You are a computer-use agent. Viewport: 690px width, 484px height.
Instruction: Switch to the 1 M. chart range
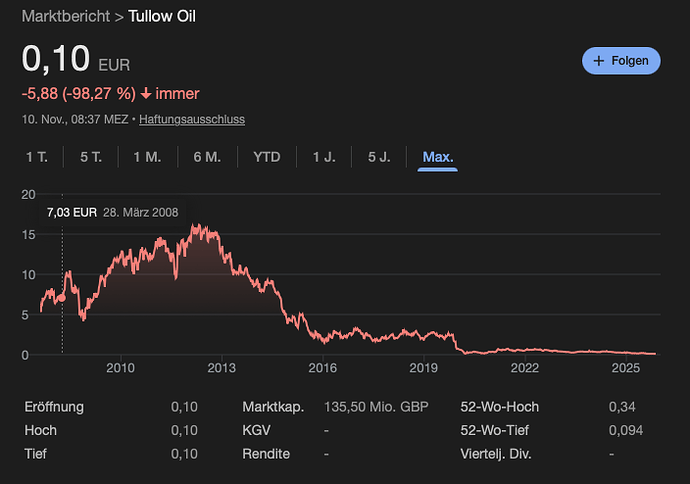coord(146,157)
